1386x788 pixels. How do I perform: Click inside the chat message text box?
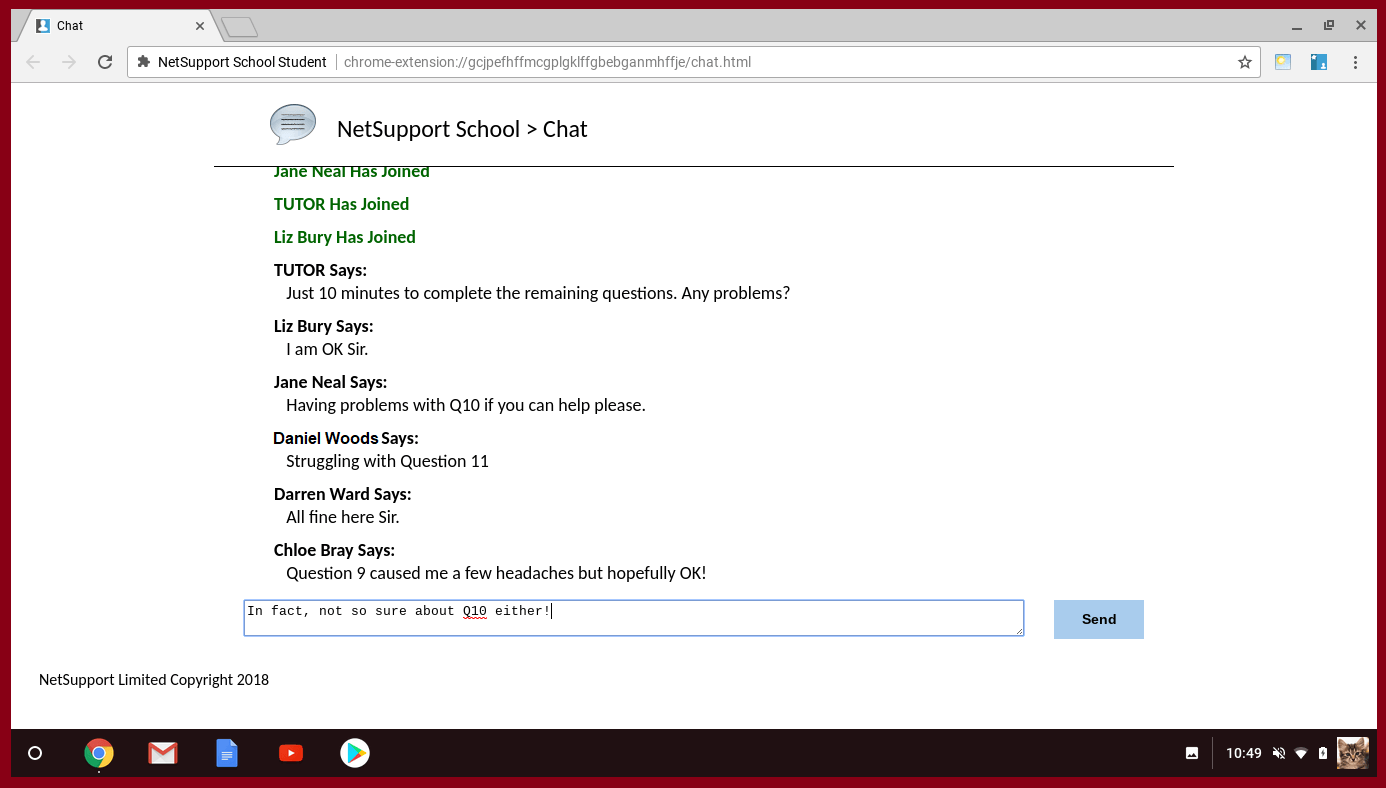coord(633,618)
